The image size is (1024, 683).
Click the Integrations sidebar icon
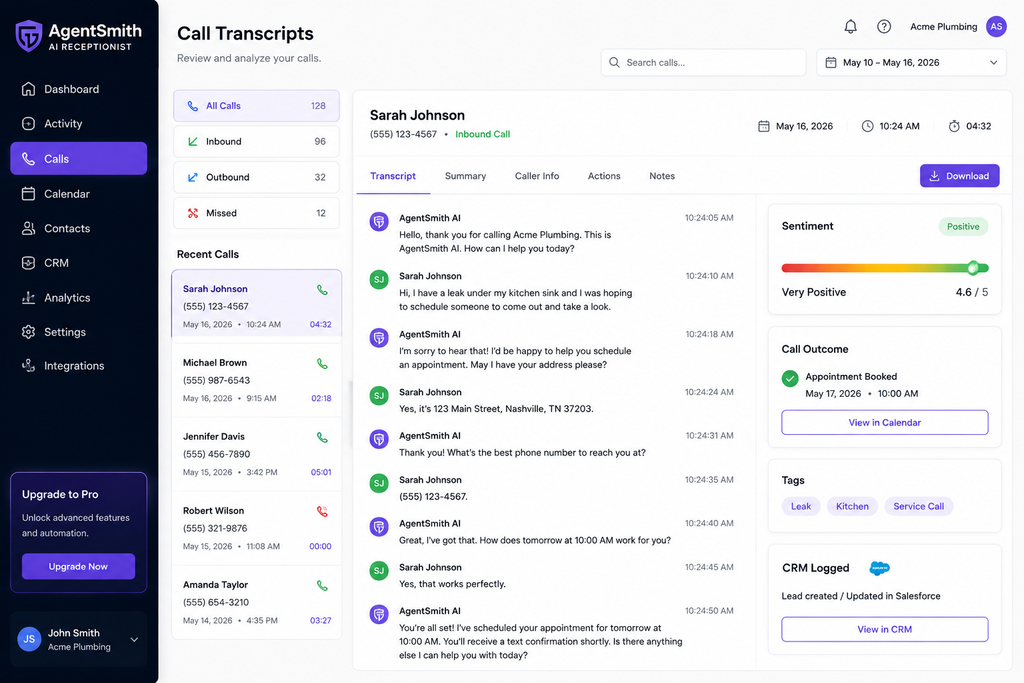pos(28,366)
